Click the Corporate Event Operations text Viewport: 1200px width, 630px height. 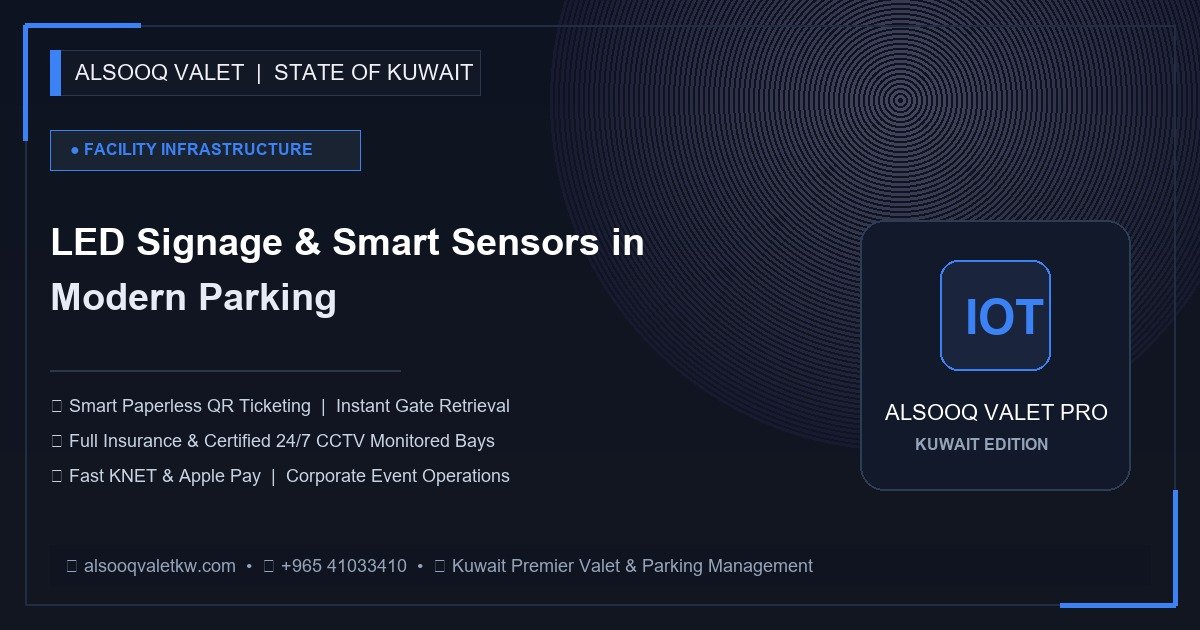click(x=398, y=476)
